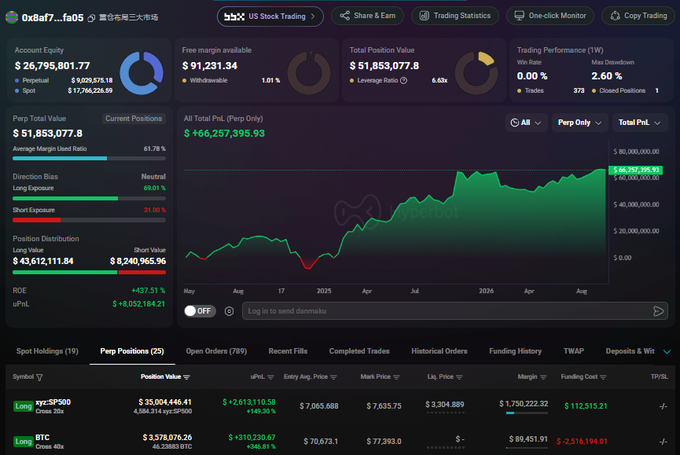Click the uPnL value +8,052,184.21

click(139, 304)
